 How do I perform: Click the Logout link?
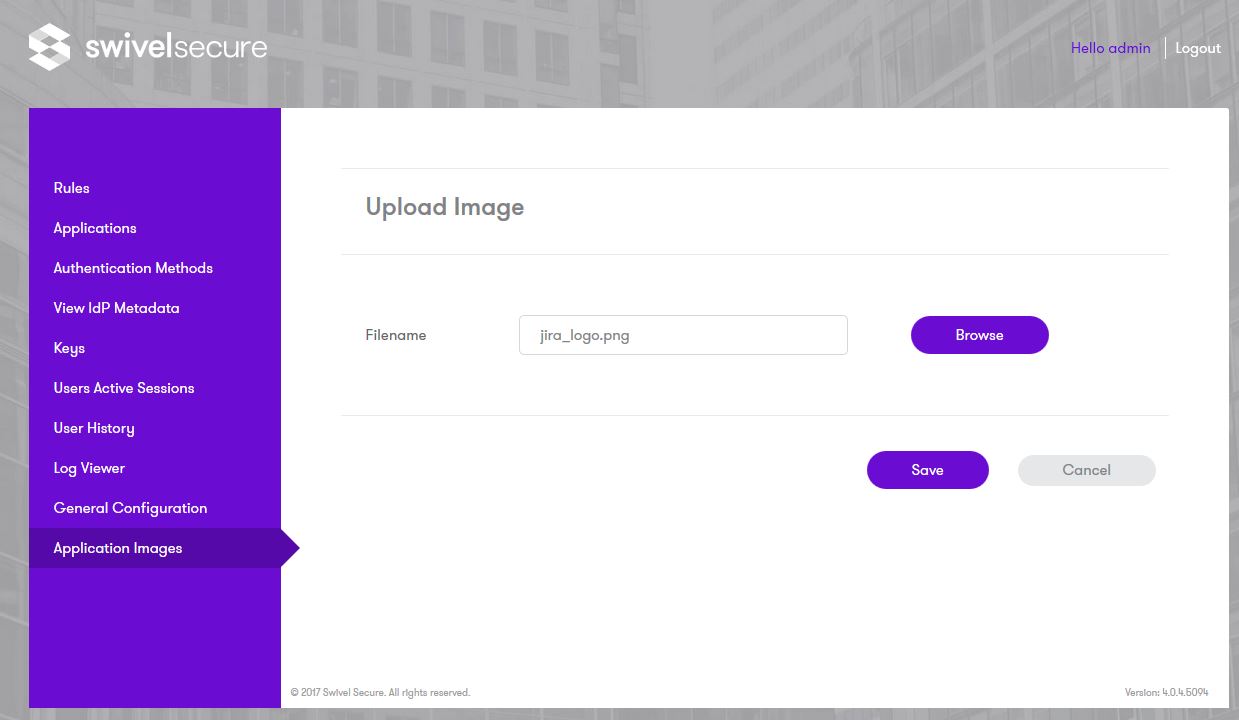pos(1198,48)
